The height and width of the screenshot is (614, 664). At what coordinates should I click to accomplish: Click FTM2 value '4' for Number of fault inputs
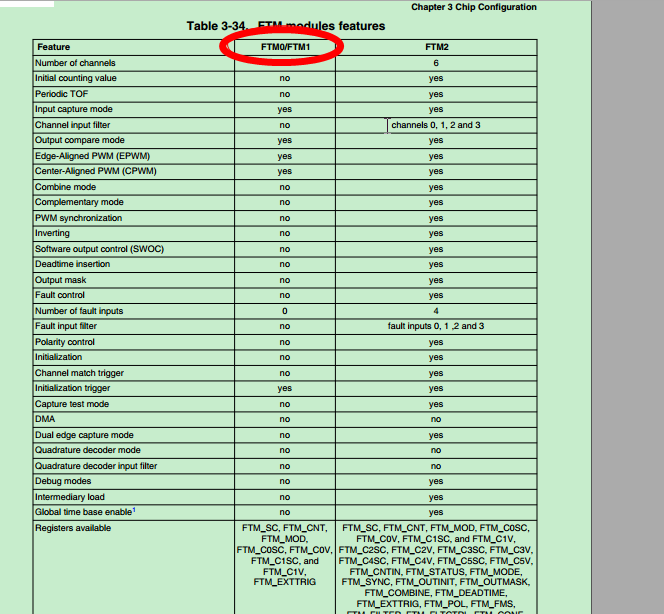tap(436, 311)
